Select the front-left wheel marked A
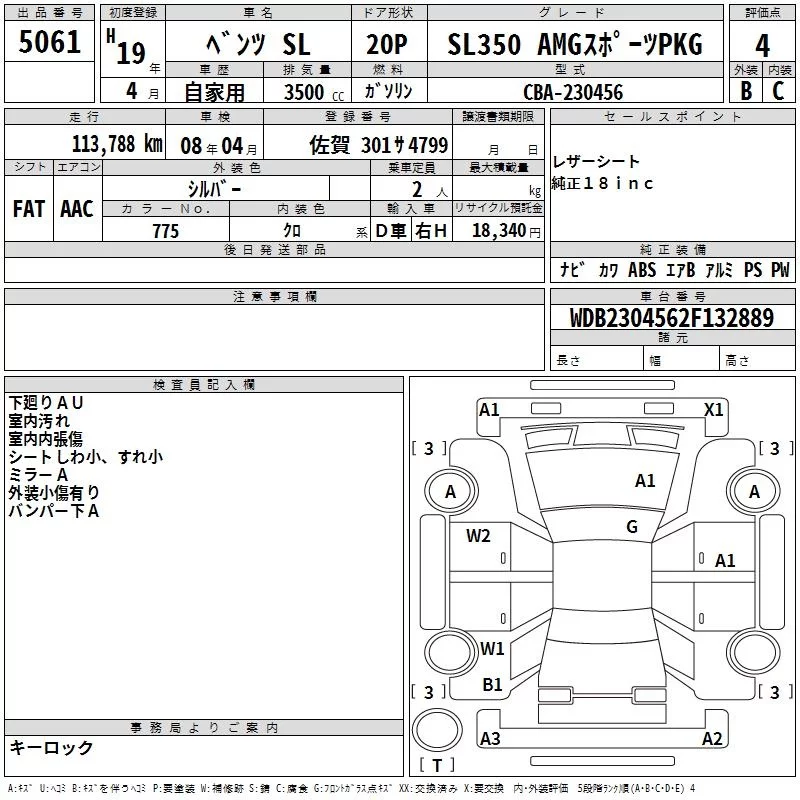 (x=451, y=492)
